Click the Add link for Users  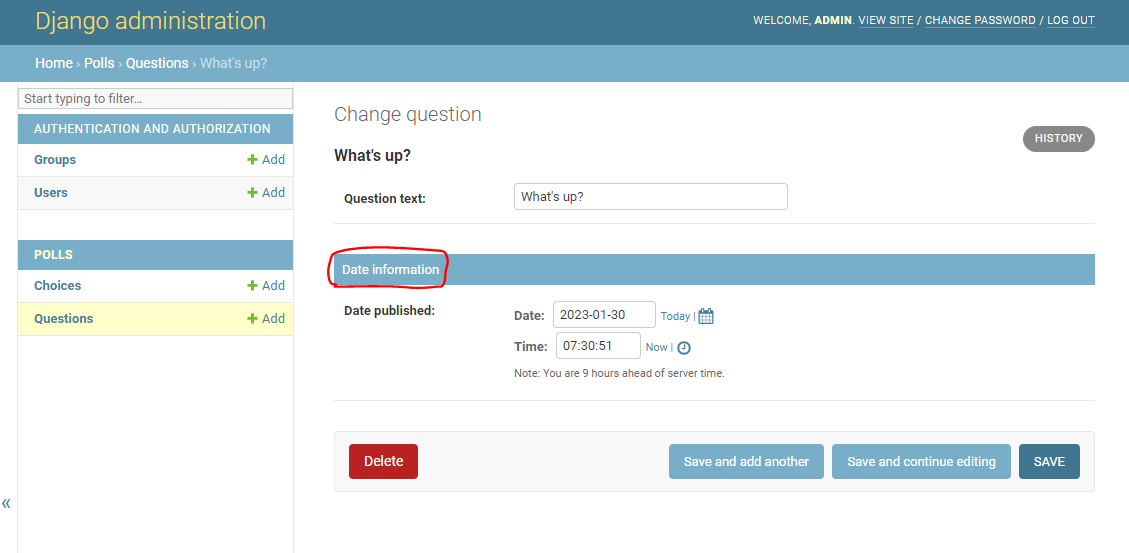point(266,192)
